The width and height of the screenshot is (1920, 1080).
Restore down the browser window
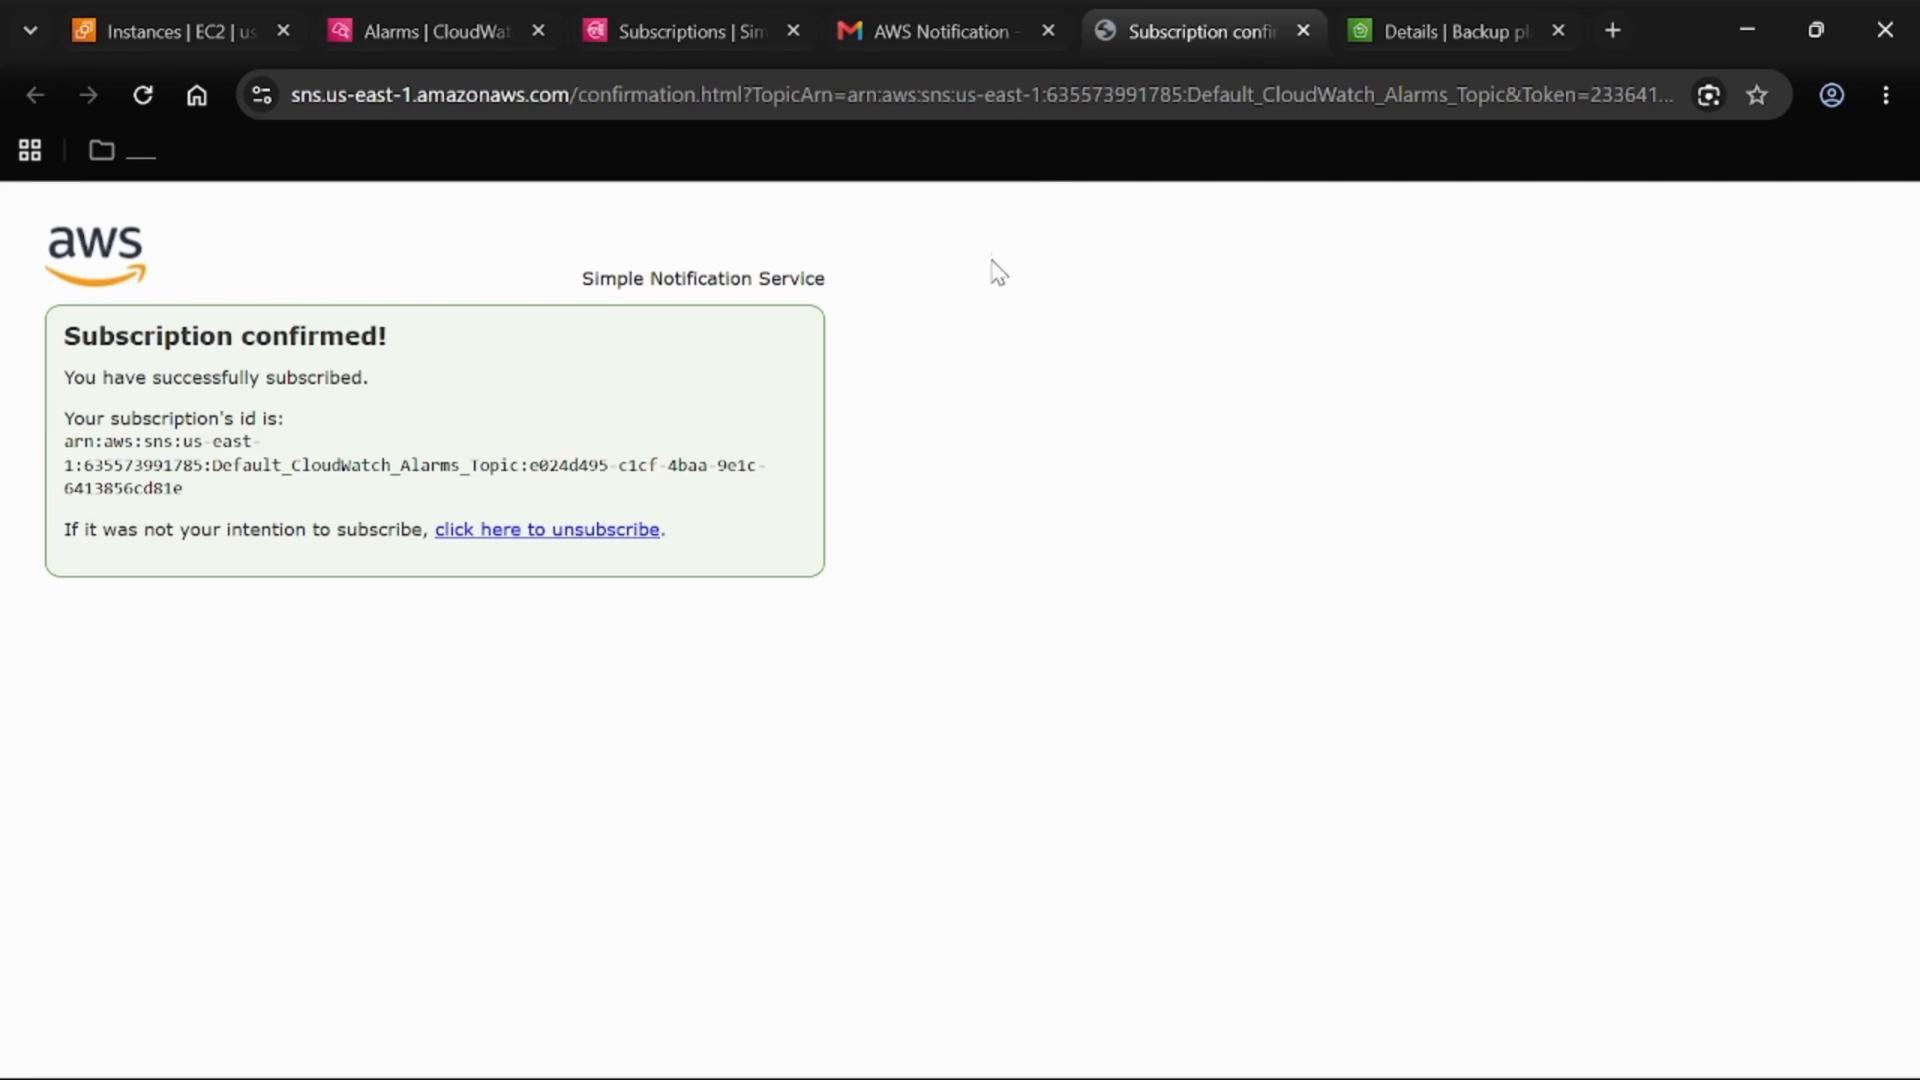[1816, 30]
